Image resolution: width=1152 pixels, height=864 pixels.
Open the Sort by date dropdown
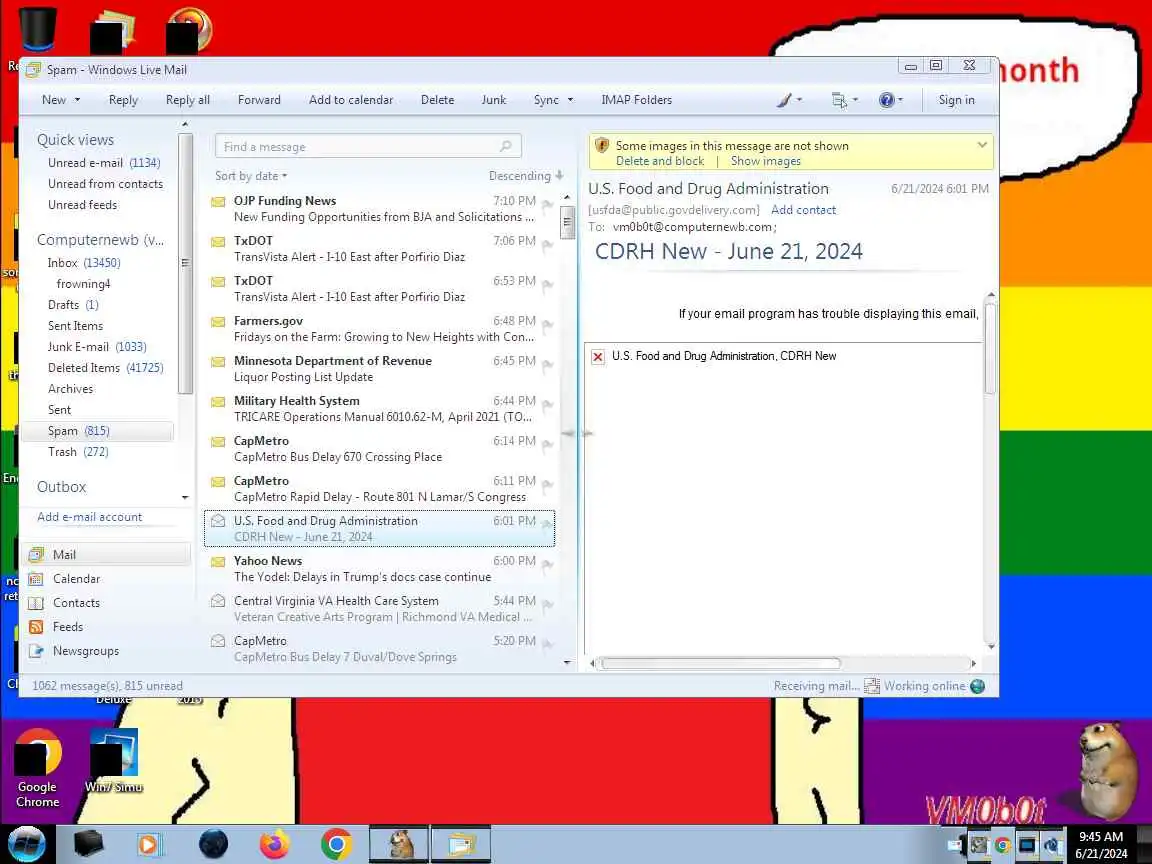(251, 176)
